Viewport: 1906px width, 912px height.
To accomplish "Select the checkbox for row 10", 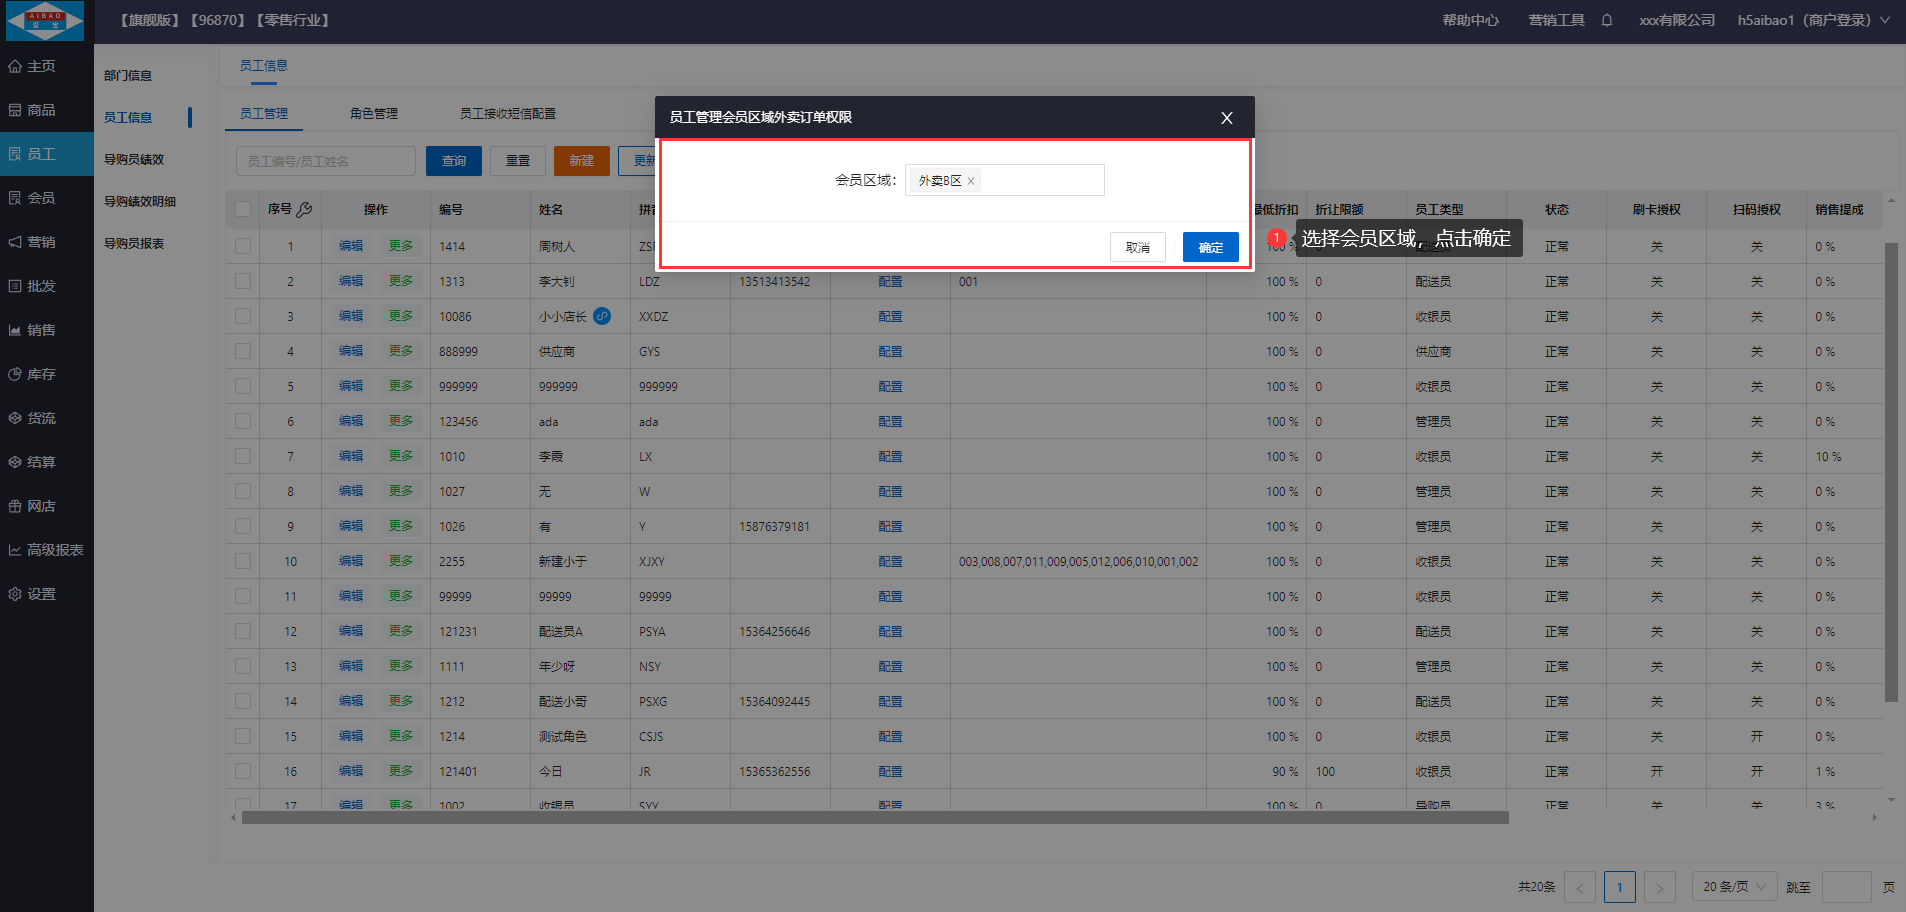I will (243, 561).
